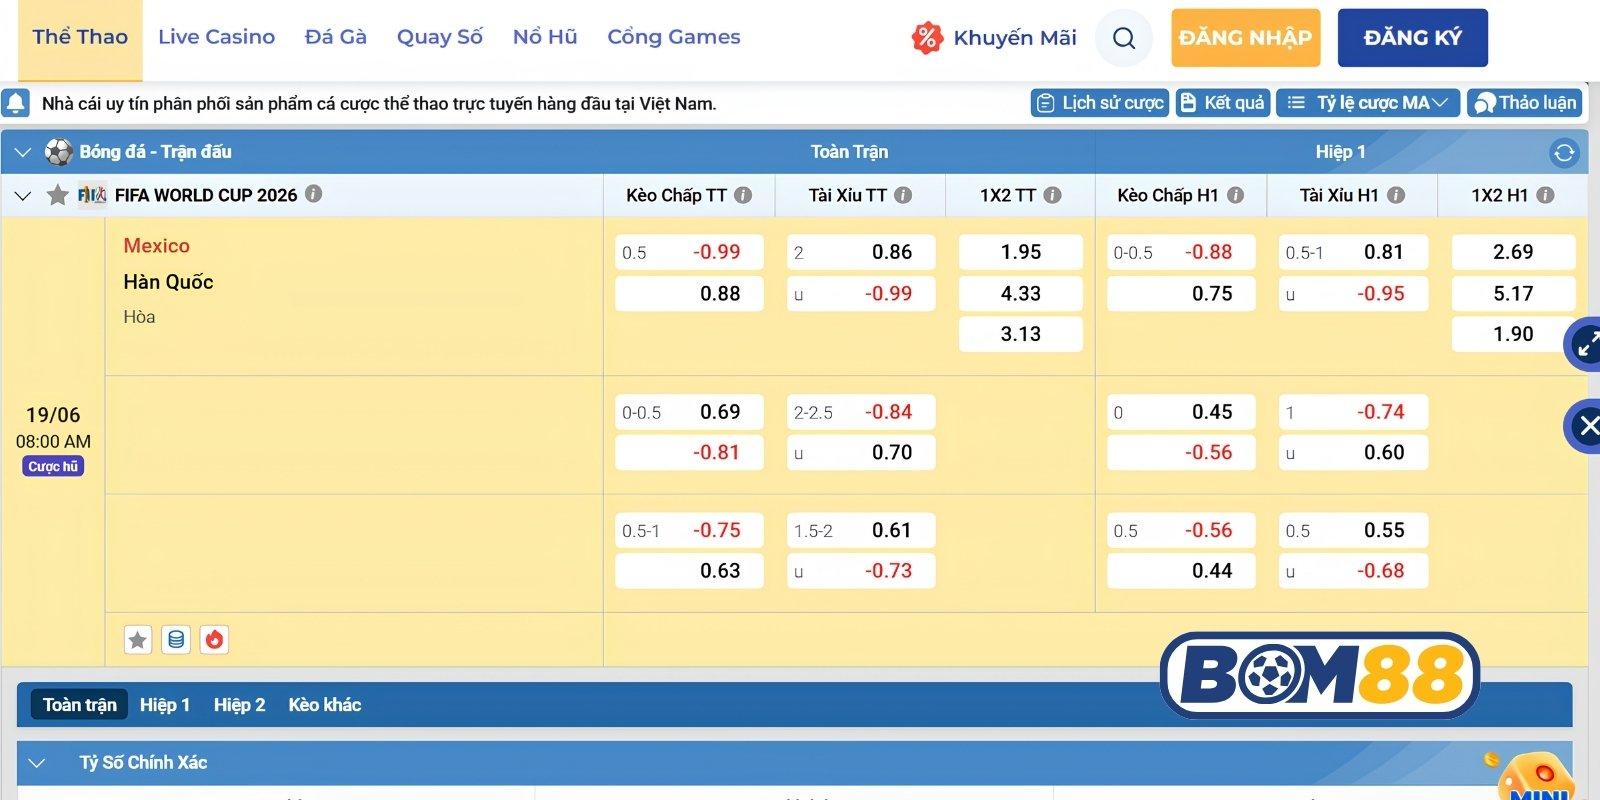Select handicap 0.5-1 odds -0.75

click(x=689, y=531)
